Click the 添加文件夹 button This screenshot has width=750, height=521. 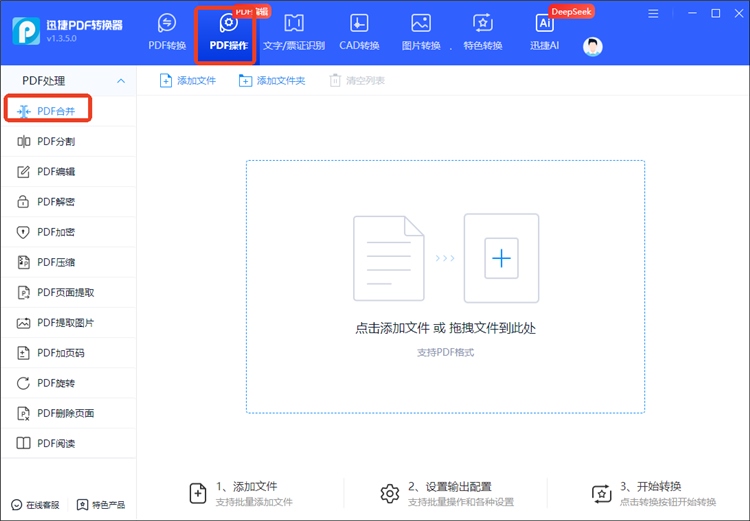click(272, 80)
